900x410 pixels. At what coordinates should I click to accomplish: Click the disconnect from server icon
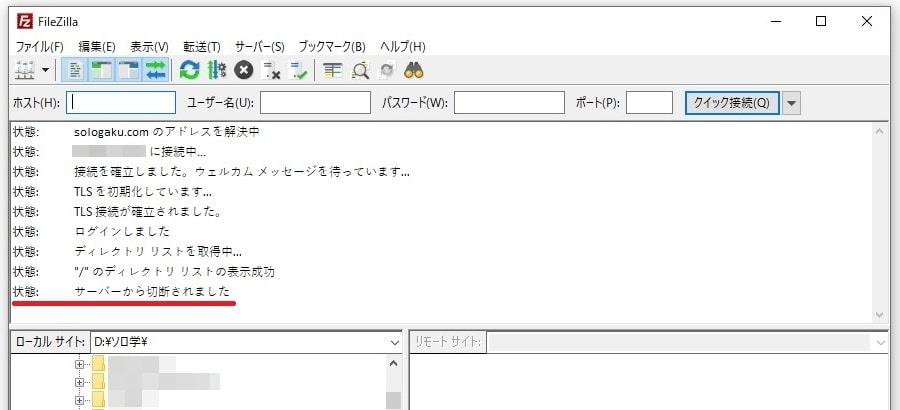pyautogui.click(x=270, y=70)
